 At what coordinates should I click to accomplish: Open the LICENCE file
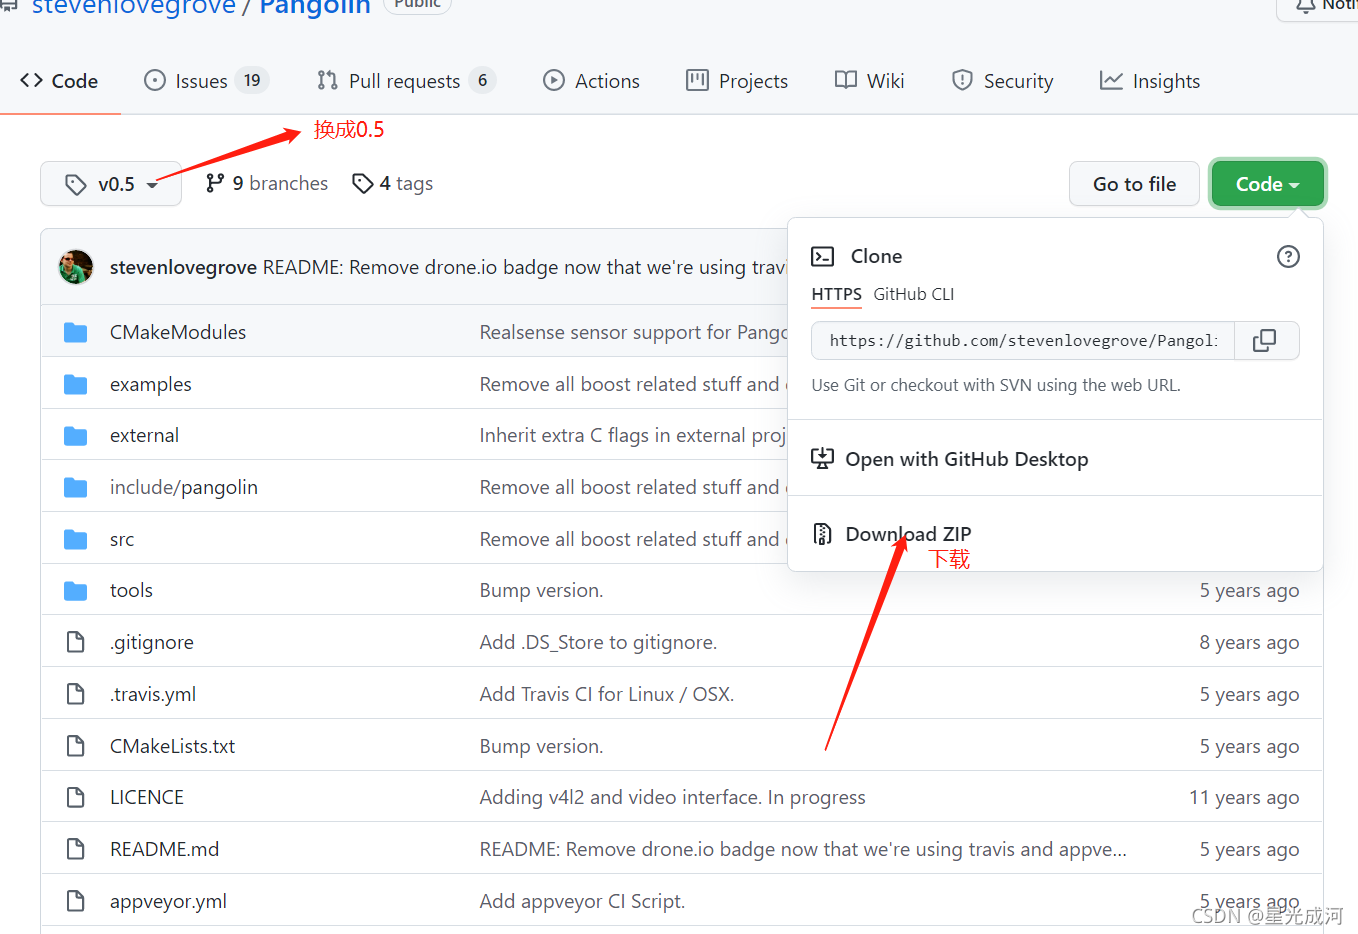[147, 797]
